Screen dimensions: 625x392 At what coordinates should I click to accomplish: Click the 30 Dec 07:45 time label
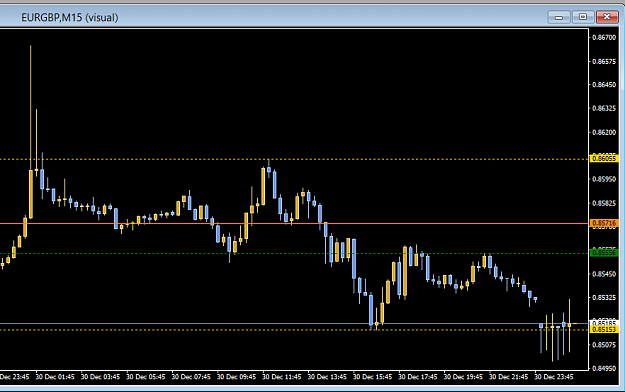191,376
